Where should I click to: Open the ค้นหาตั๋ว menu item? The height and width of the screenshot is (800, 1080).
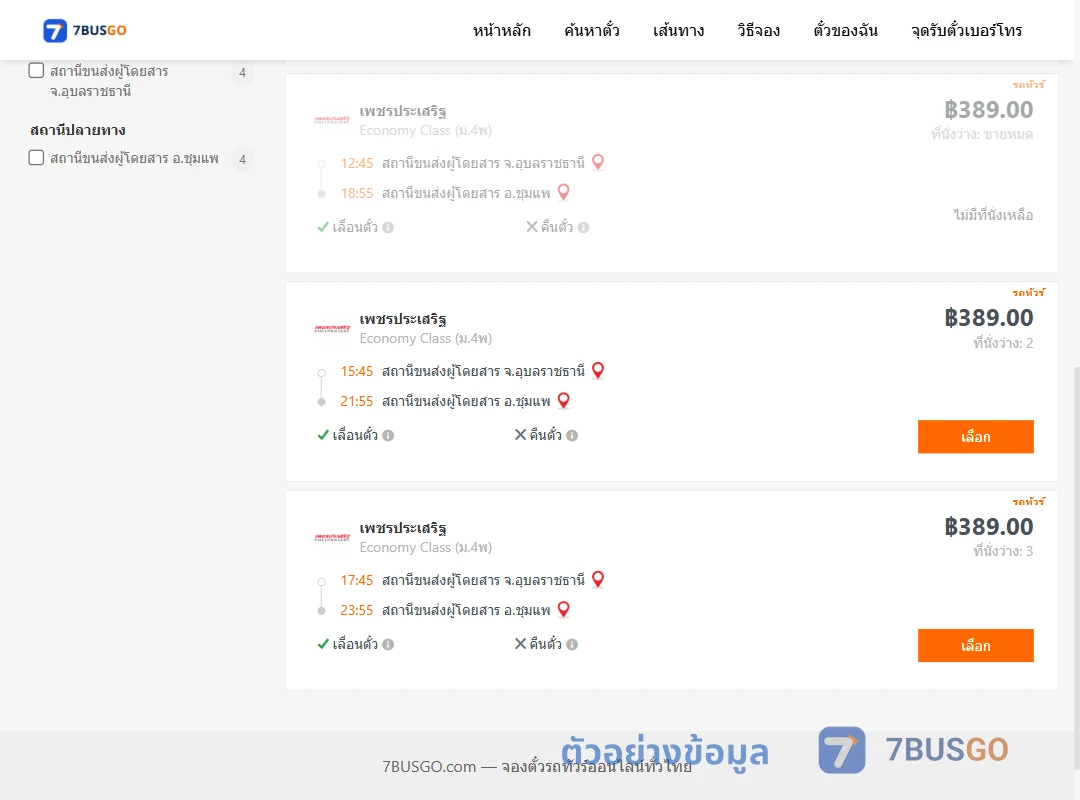(x=592, y=30)
